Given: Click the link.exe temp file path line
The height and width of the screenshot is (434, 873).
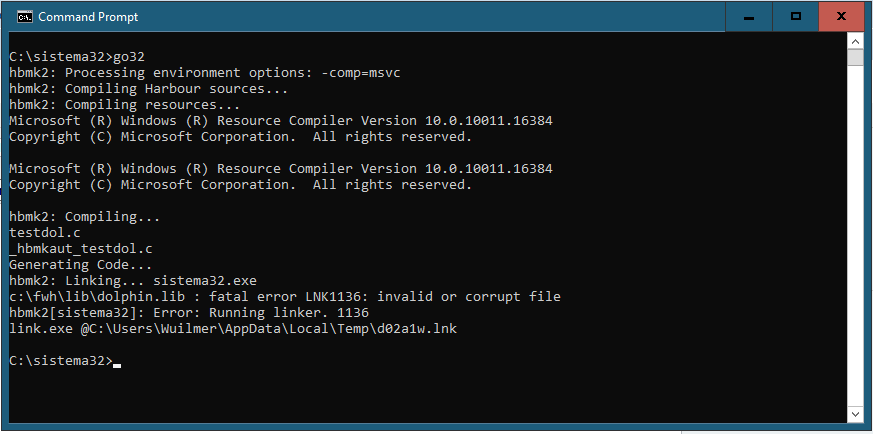Looking at the screenshot, I should tap(233, 329).
